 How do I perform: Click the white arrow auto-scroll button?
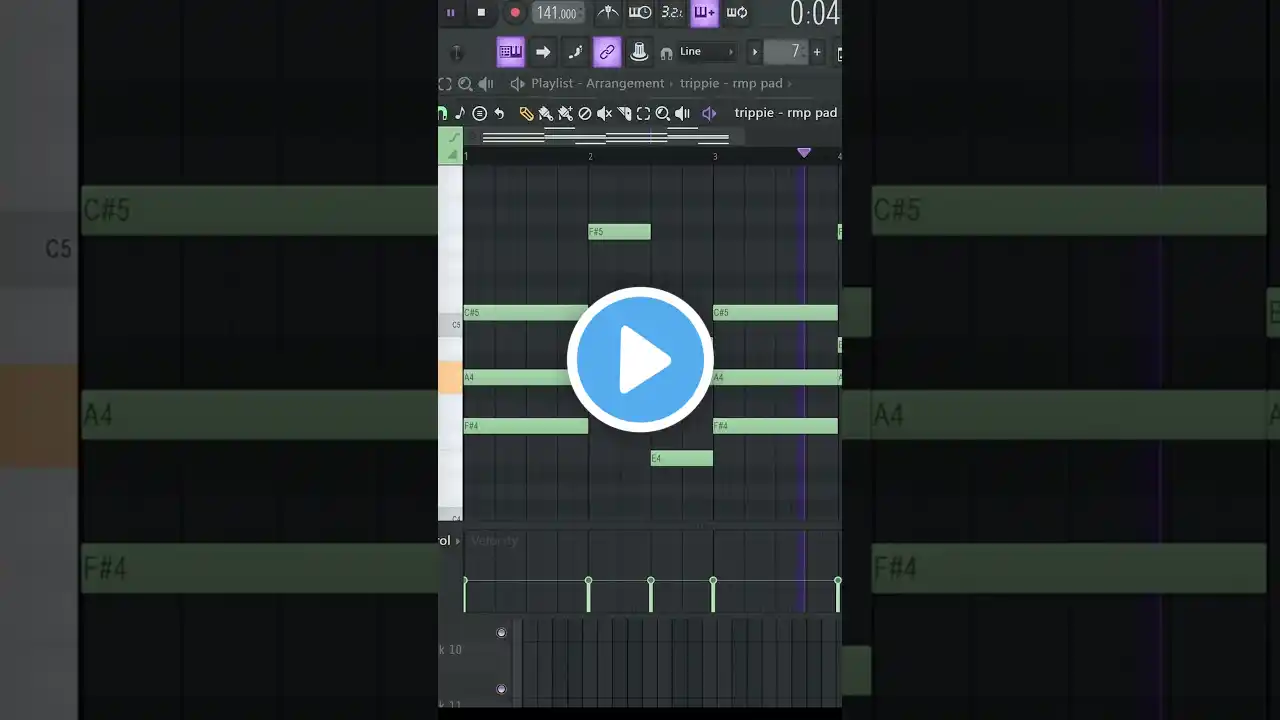coord(543,52)
